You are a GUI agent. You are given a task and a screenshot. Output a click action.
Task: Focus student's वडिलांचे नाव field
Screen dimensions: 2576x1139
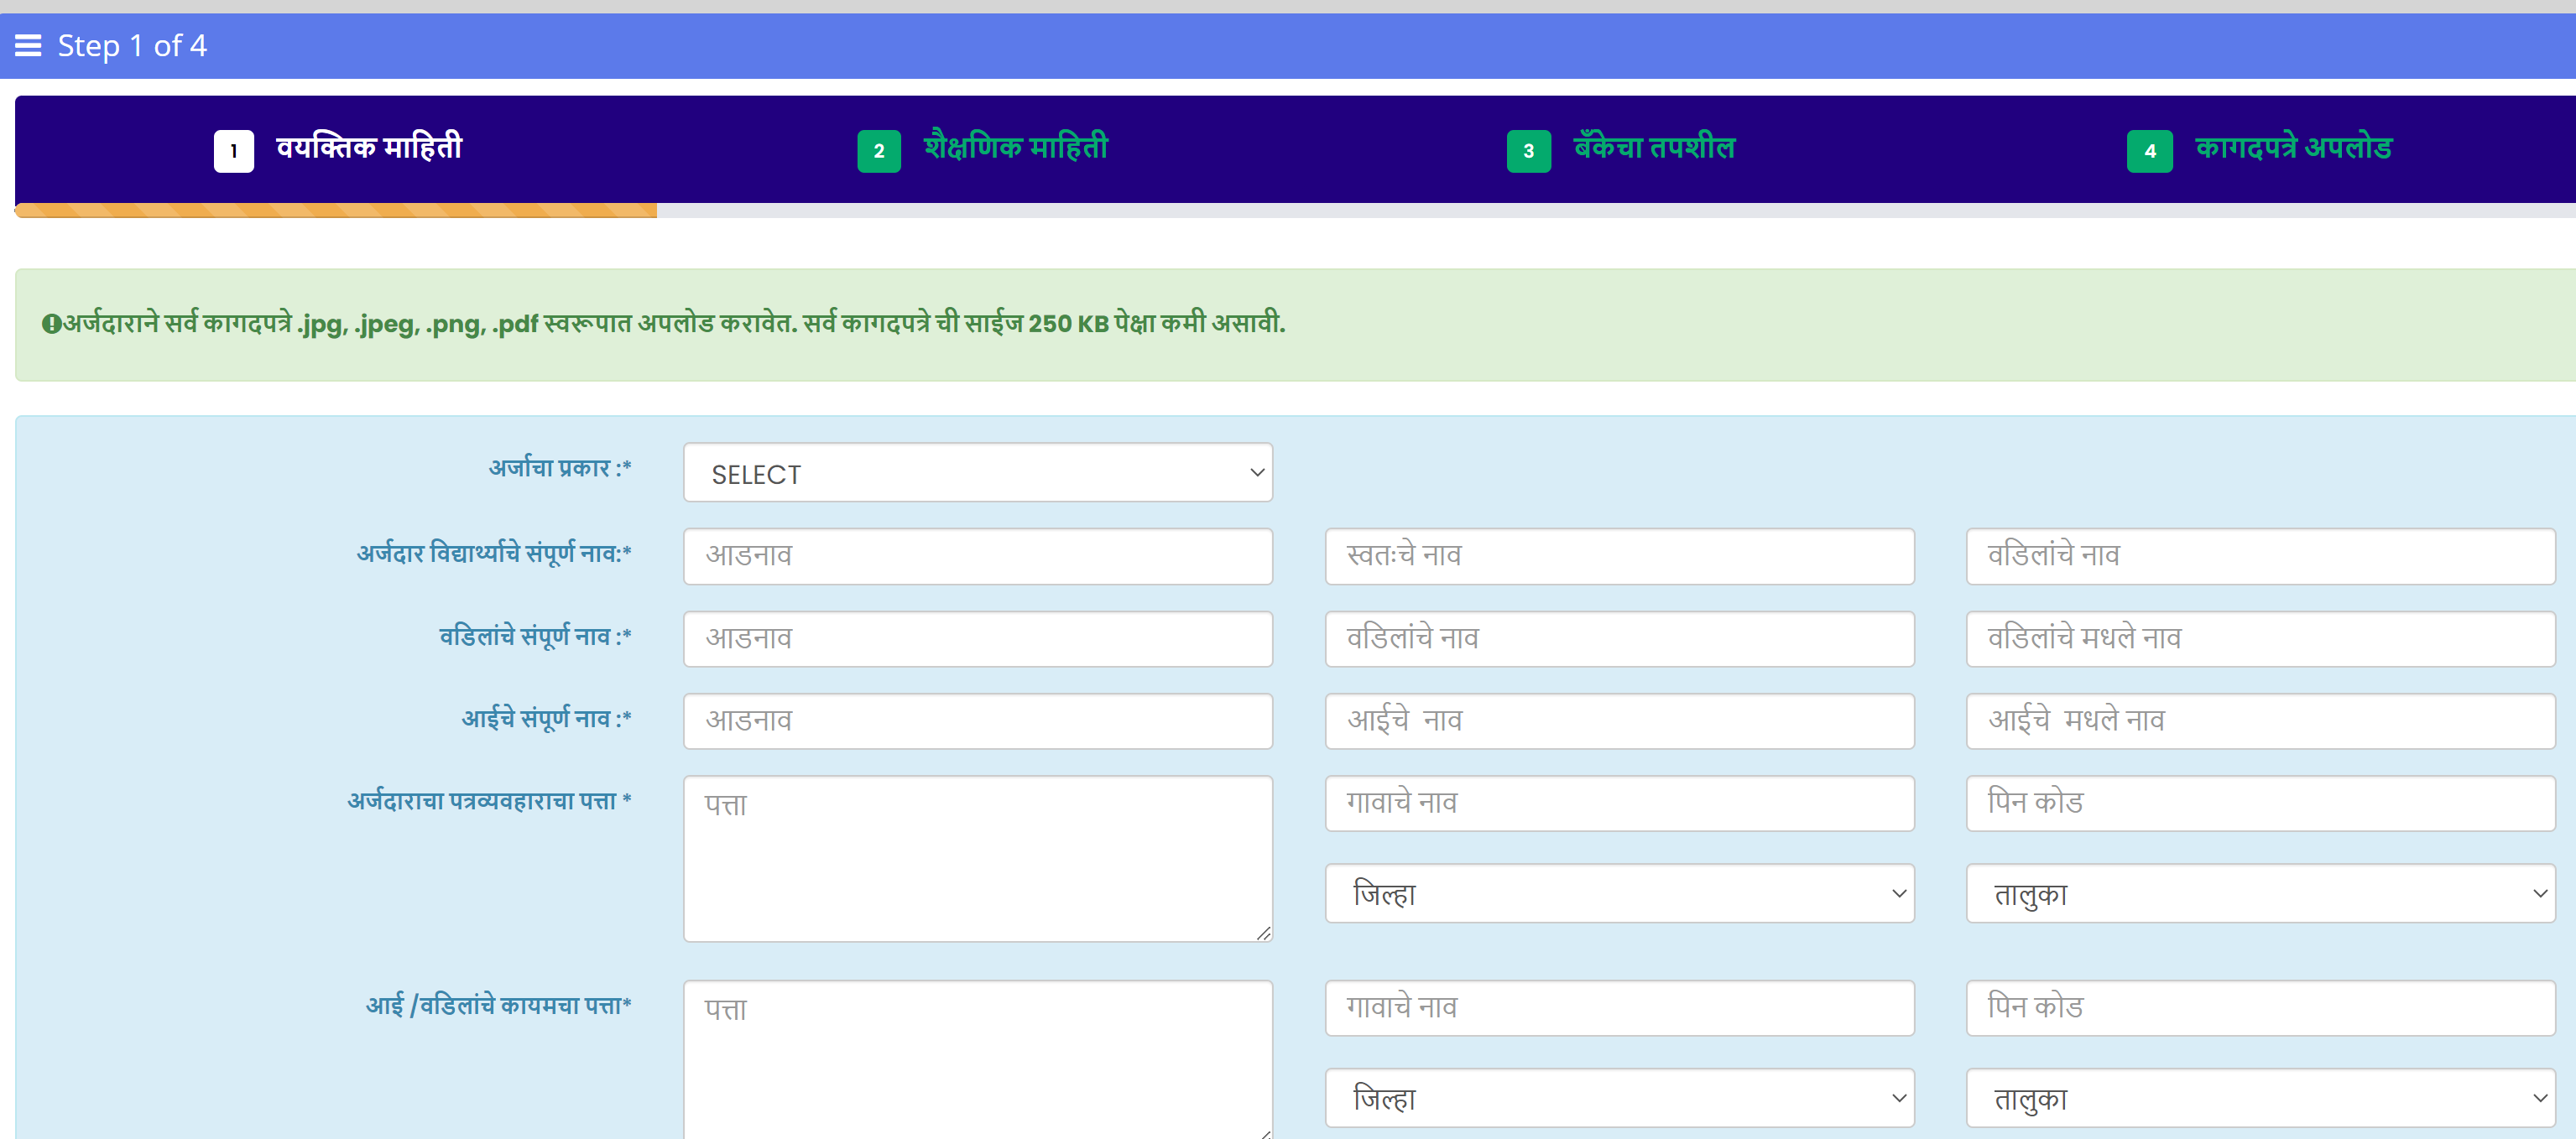(2260, 556)
